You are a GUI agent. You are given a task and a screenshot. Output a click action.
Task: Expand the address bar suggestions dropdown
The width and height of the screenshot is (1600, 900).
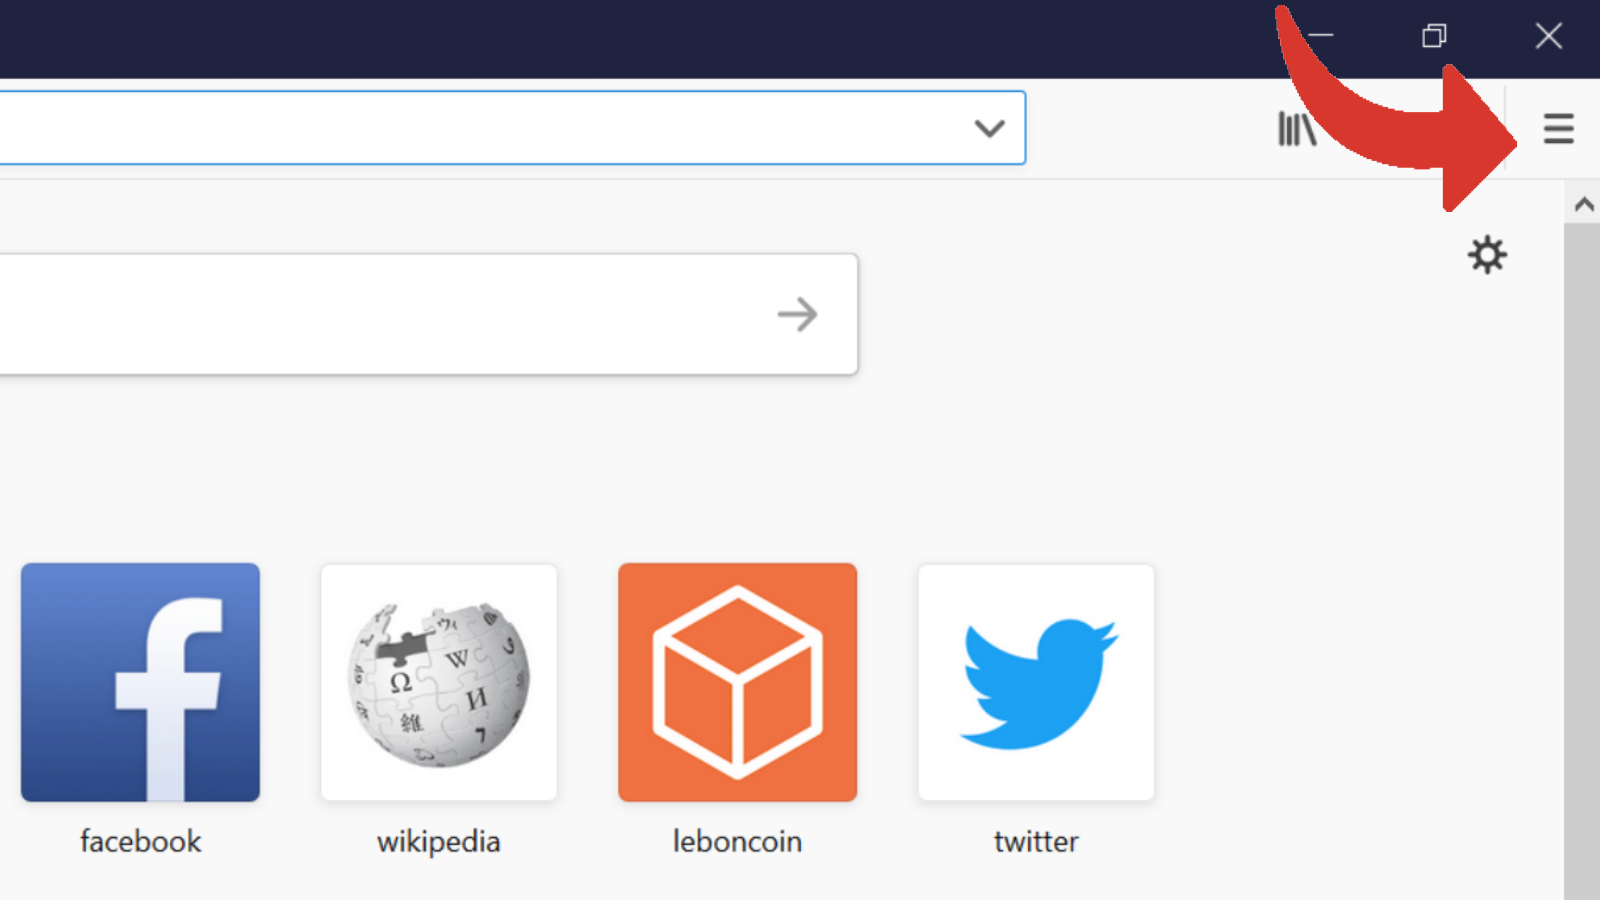click(x=990, y=128)
